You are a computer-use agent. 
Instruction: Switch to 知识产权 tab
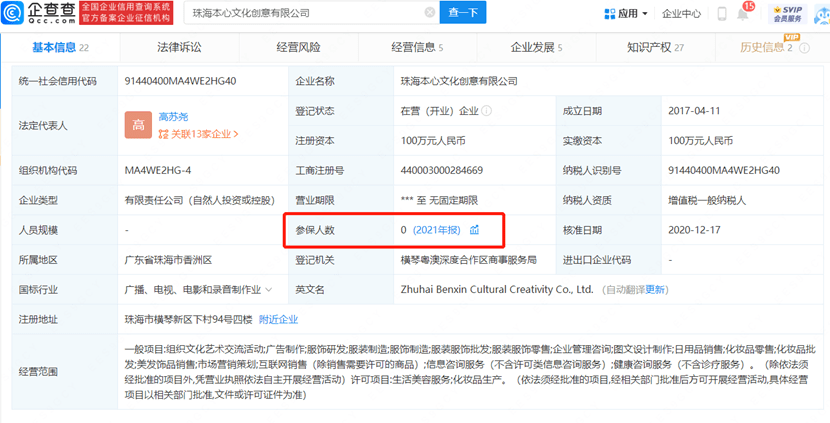[655, 48]
